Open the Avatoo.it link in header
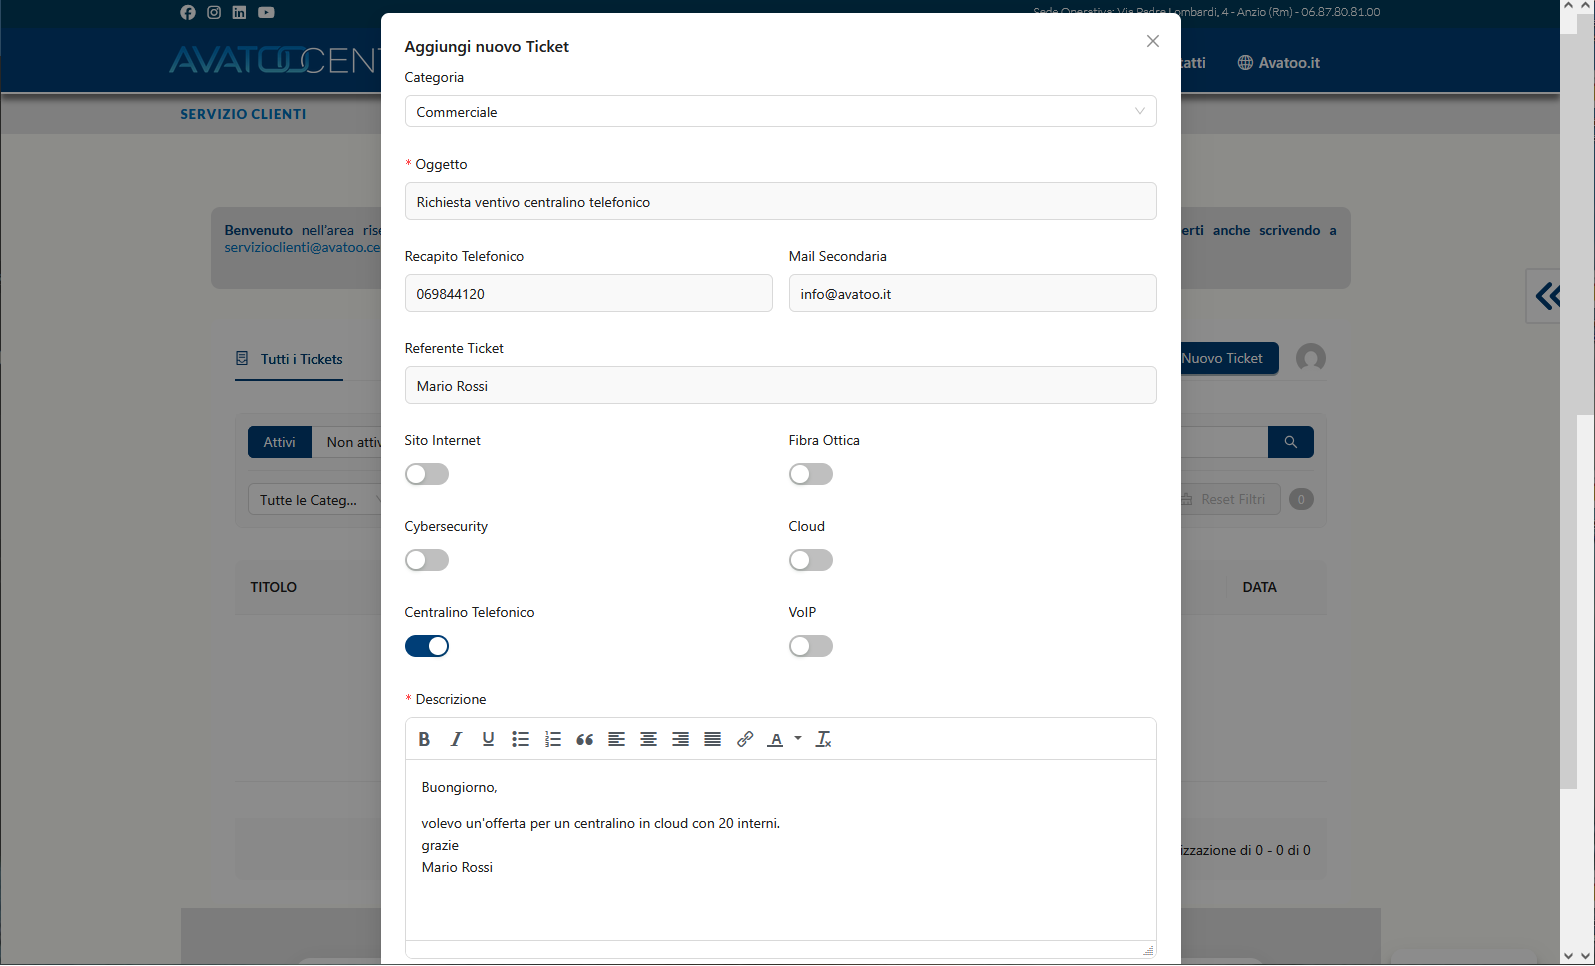 click(1279, 62)
